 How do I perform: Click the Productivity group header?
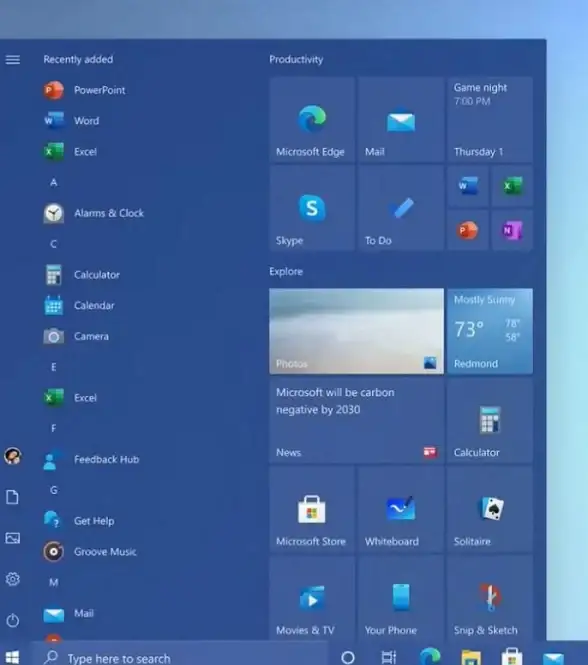296,59
